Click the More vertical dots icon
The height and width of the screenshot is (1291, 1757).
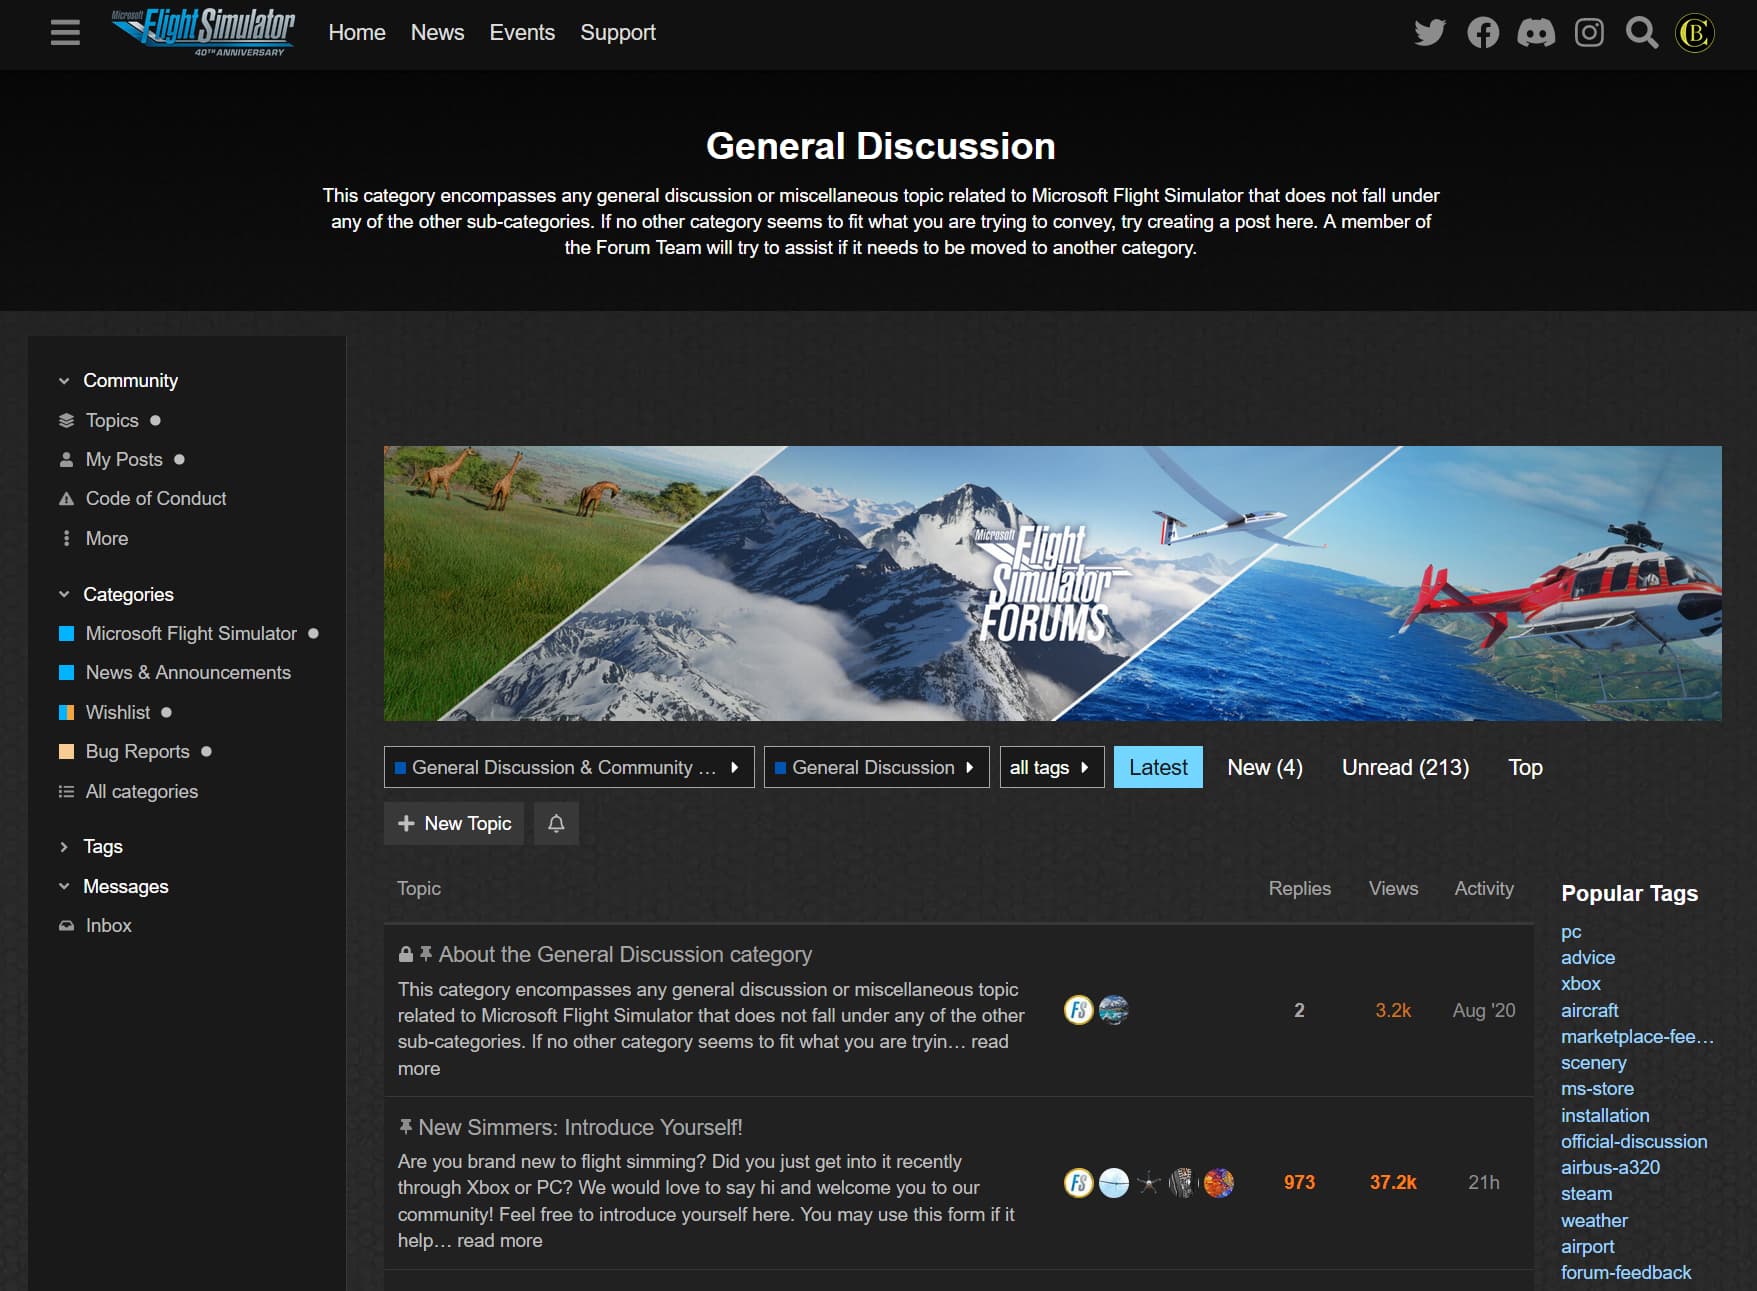pos(66,538)
